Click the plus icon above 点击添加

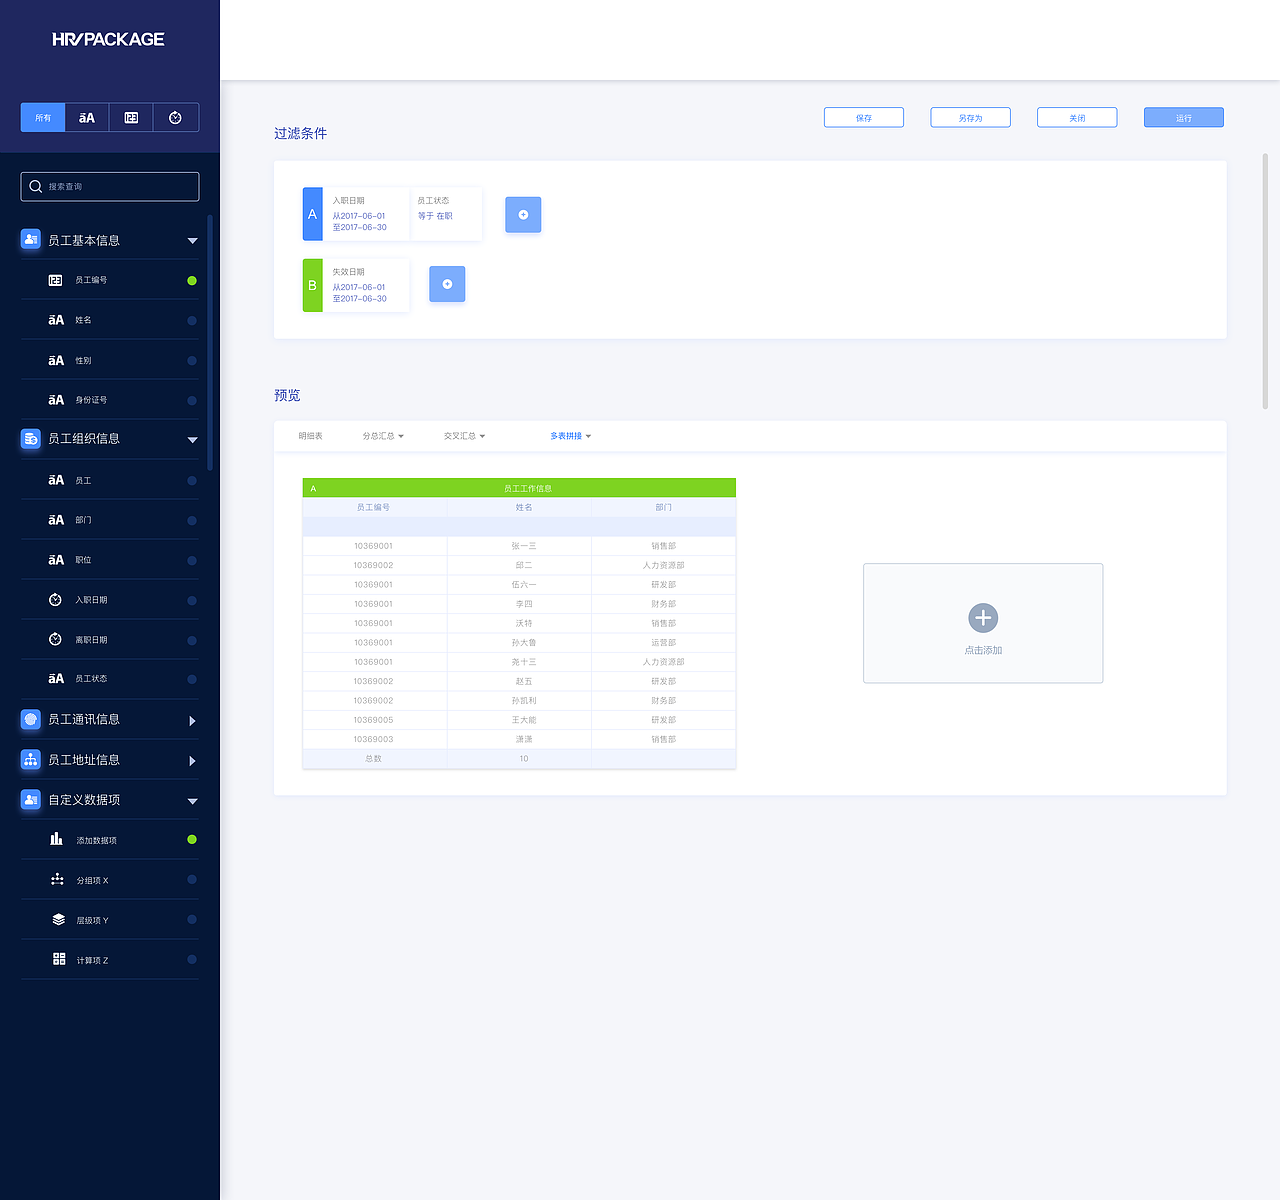[983, 618]
